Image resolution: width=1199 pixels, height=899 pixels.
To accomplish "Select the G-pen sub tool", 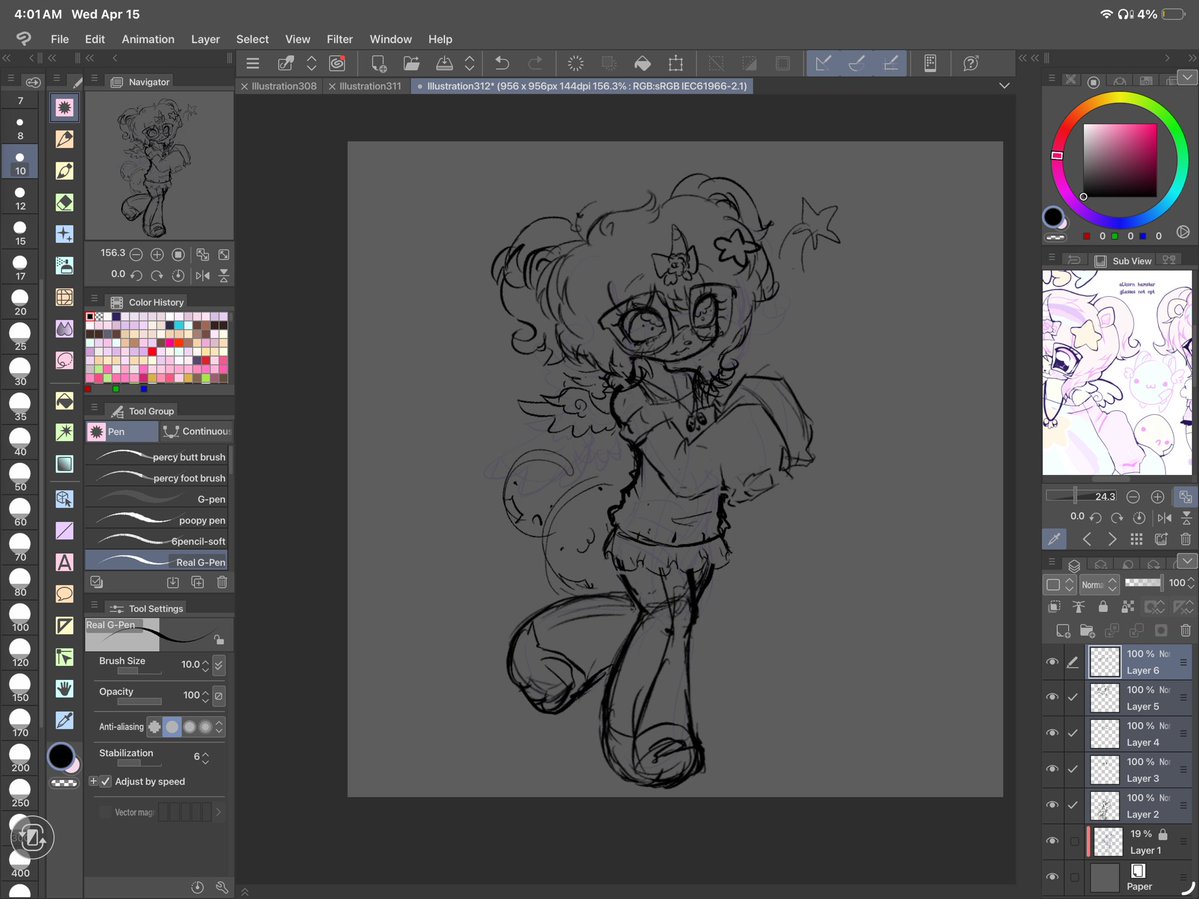I will [x=156, y=498].
